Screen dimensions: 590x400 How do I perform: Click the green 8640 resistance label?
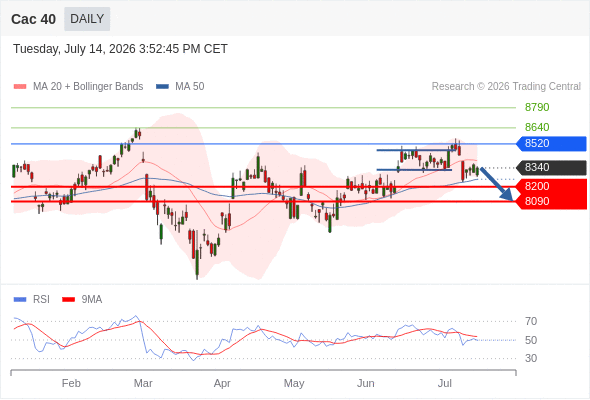pos(537,127)
